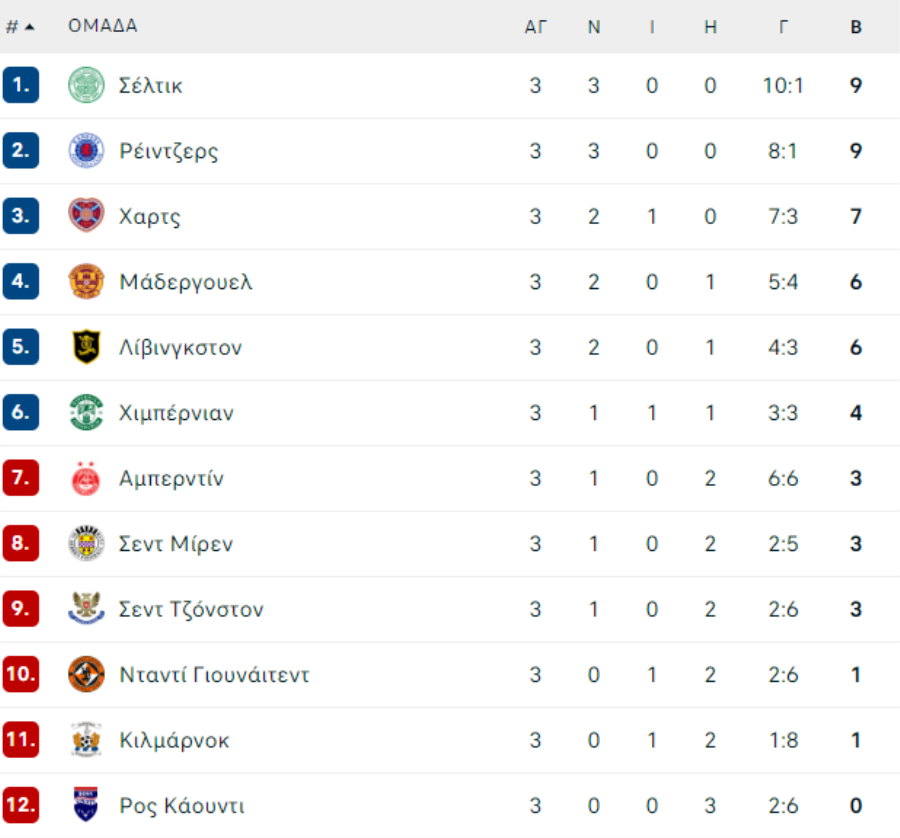The height and width of the screenshot is (838, 900).
Task: Click the Celtic club crest icon
Action: coord(86,85)
